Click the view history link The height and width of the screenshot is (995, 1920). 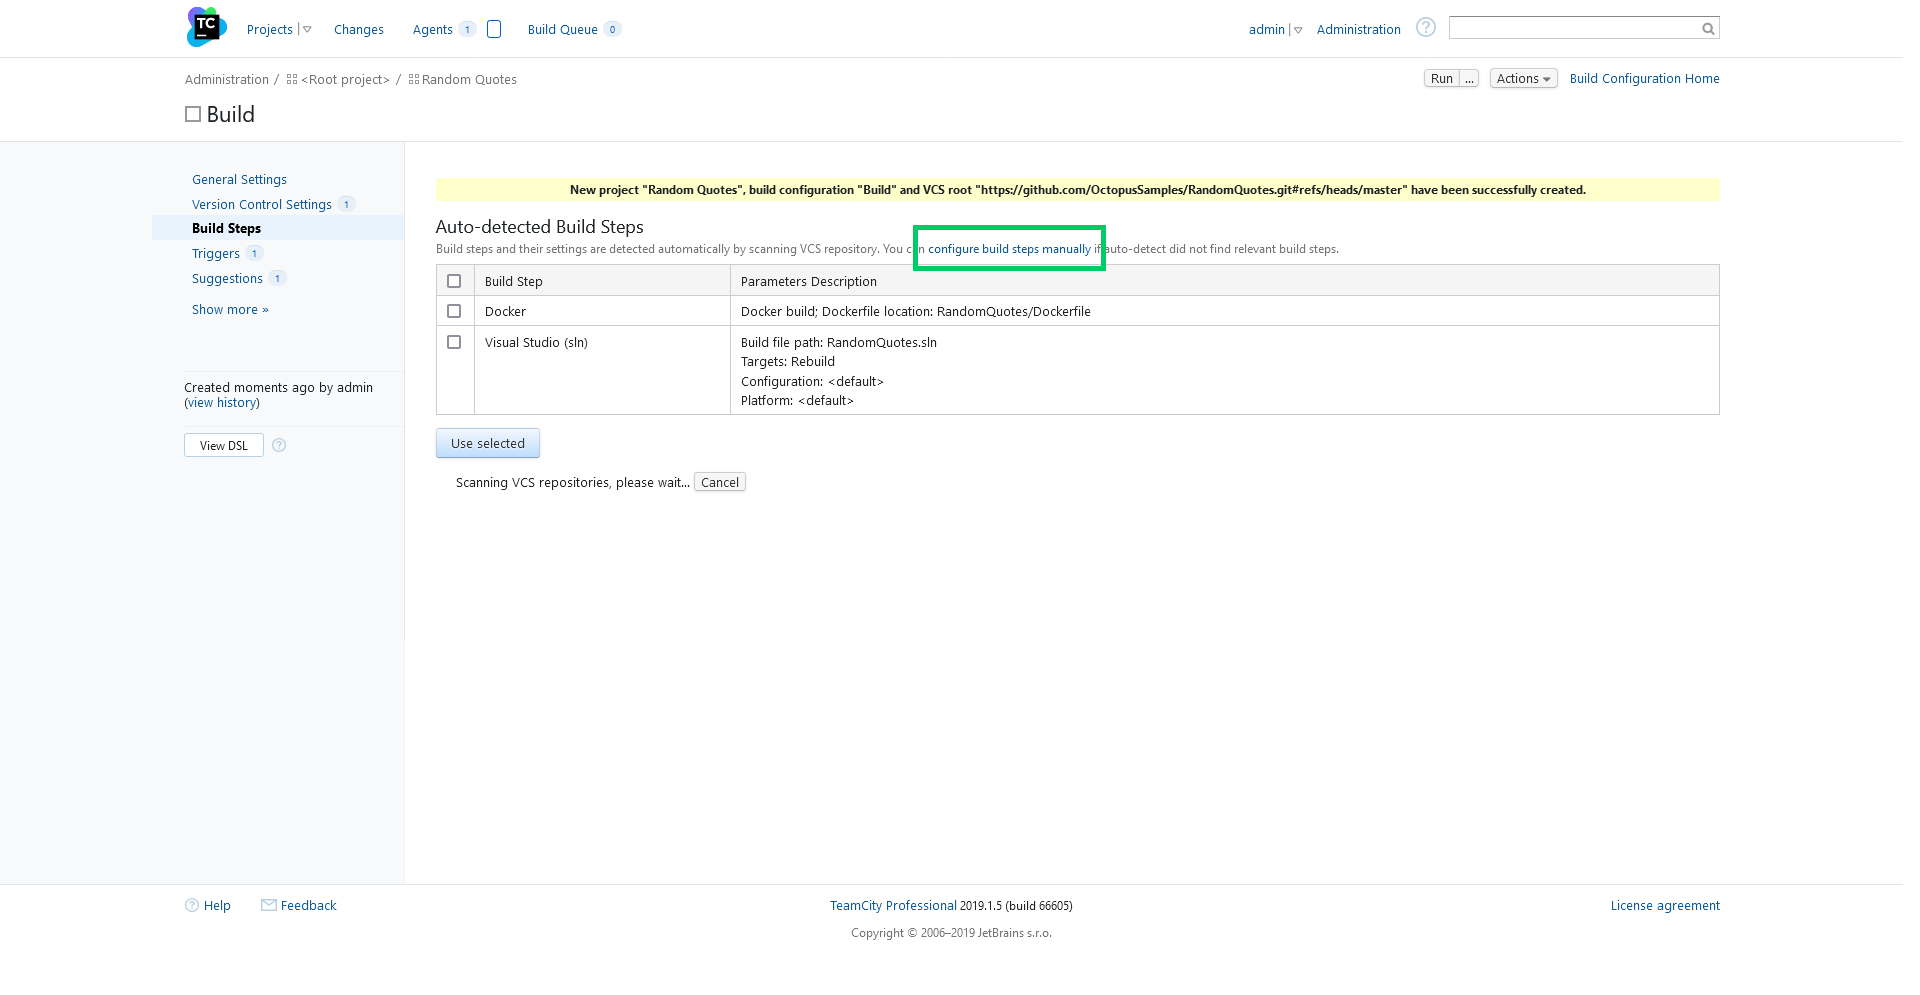(222, 403)
